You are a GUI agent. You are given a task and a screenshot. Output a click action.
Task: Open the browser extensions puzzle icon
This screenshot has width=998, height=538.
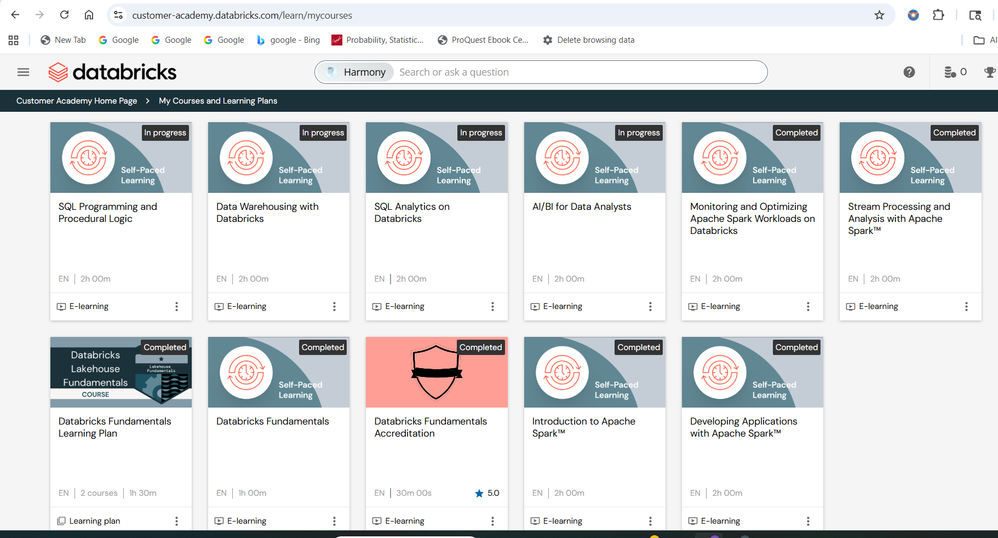(x=938, y=15)
